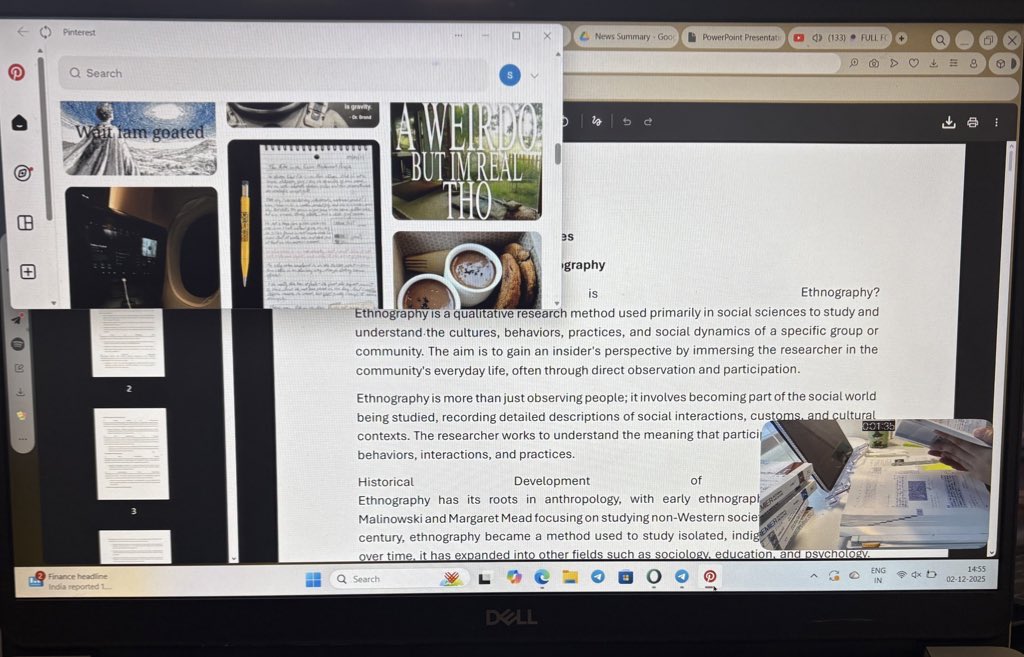Open File Explorer from the taskbar
Viewport: 1024px width, 657px height.
click(x=570, y=577)
